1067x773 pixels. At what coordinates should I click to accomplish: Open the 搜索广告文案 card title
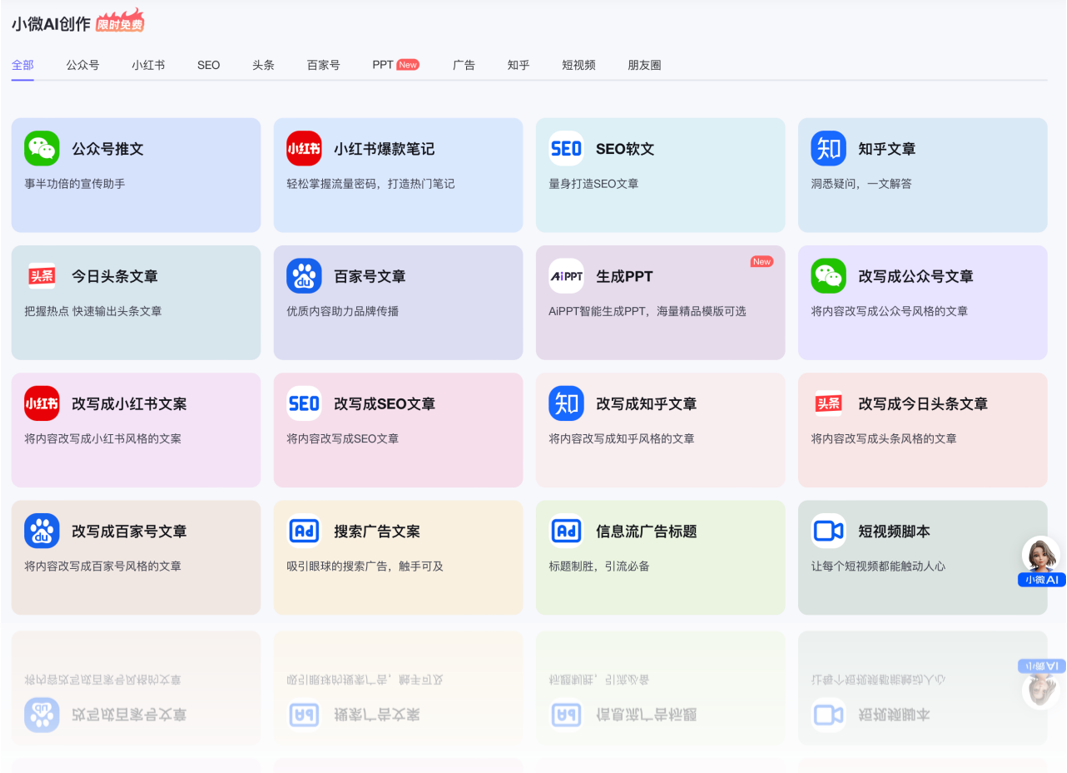pyautogui.click(x=377, y=531)
